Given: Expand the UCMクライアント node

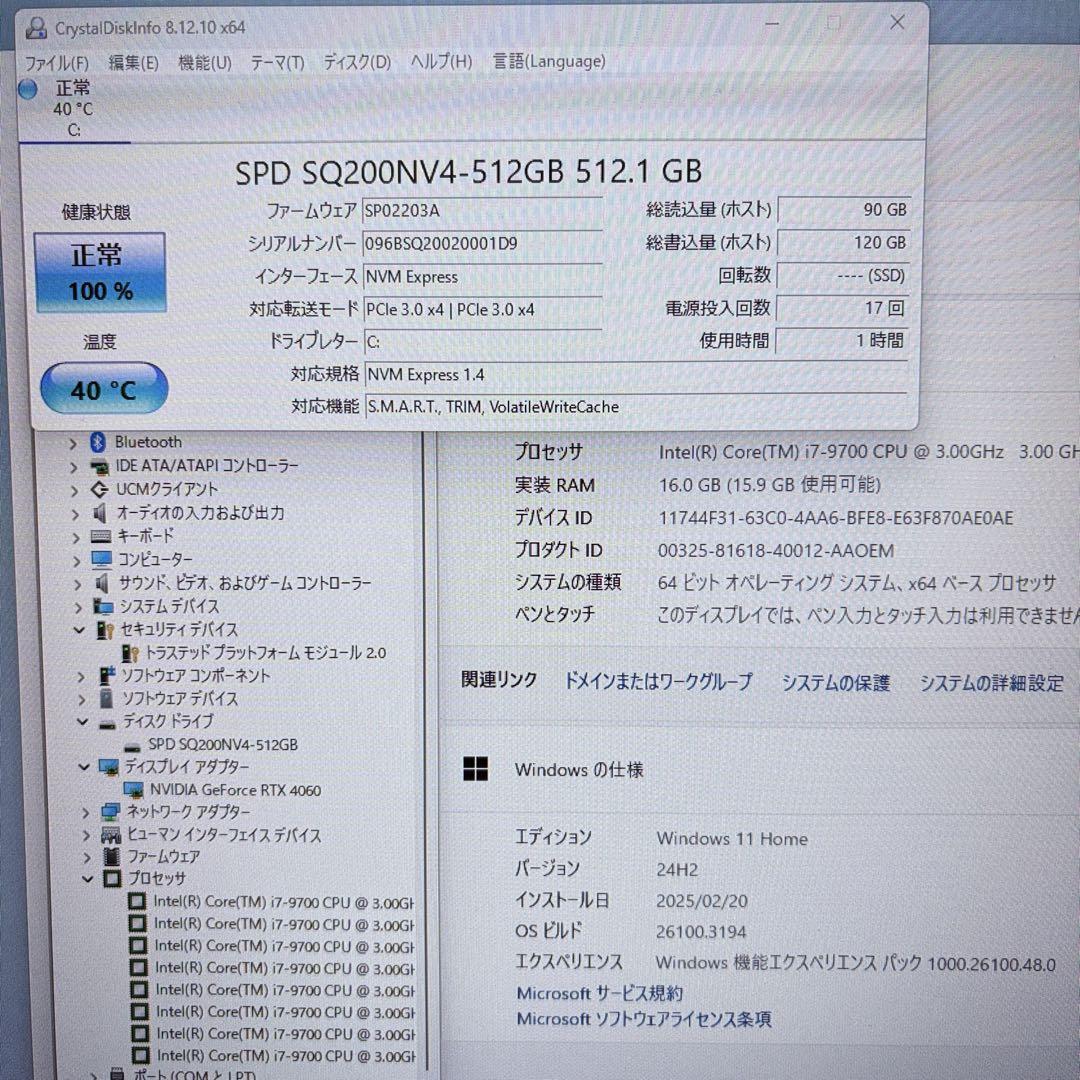Looking at the screenshot, I should [x=75, y=491].
